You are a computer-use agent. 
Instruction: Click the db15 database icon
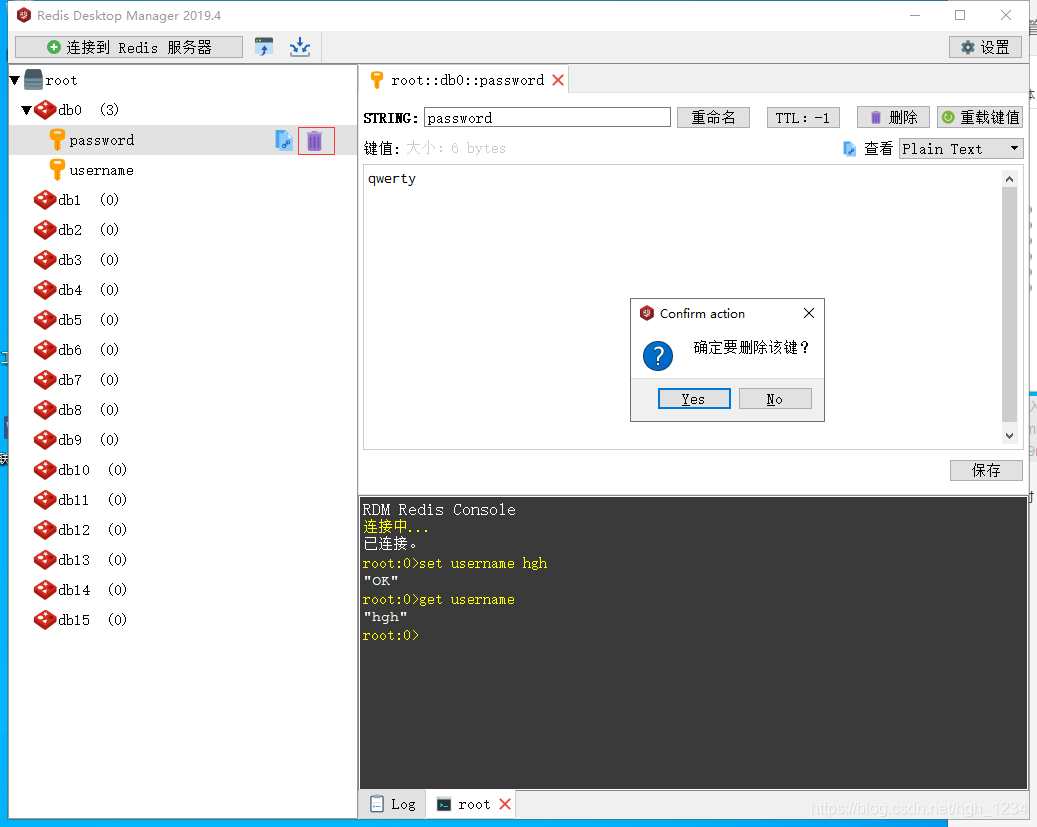pyautogui.click(x=45, y=619)
